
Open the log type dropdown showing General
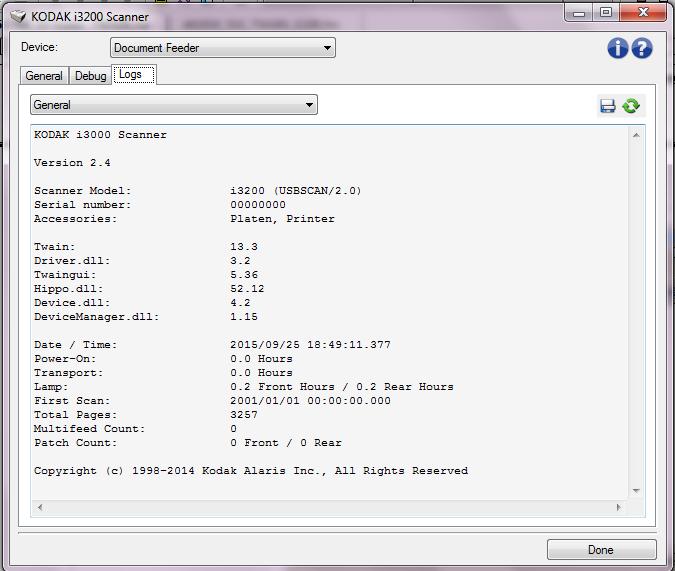pos(174,105)
